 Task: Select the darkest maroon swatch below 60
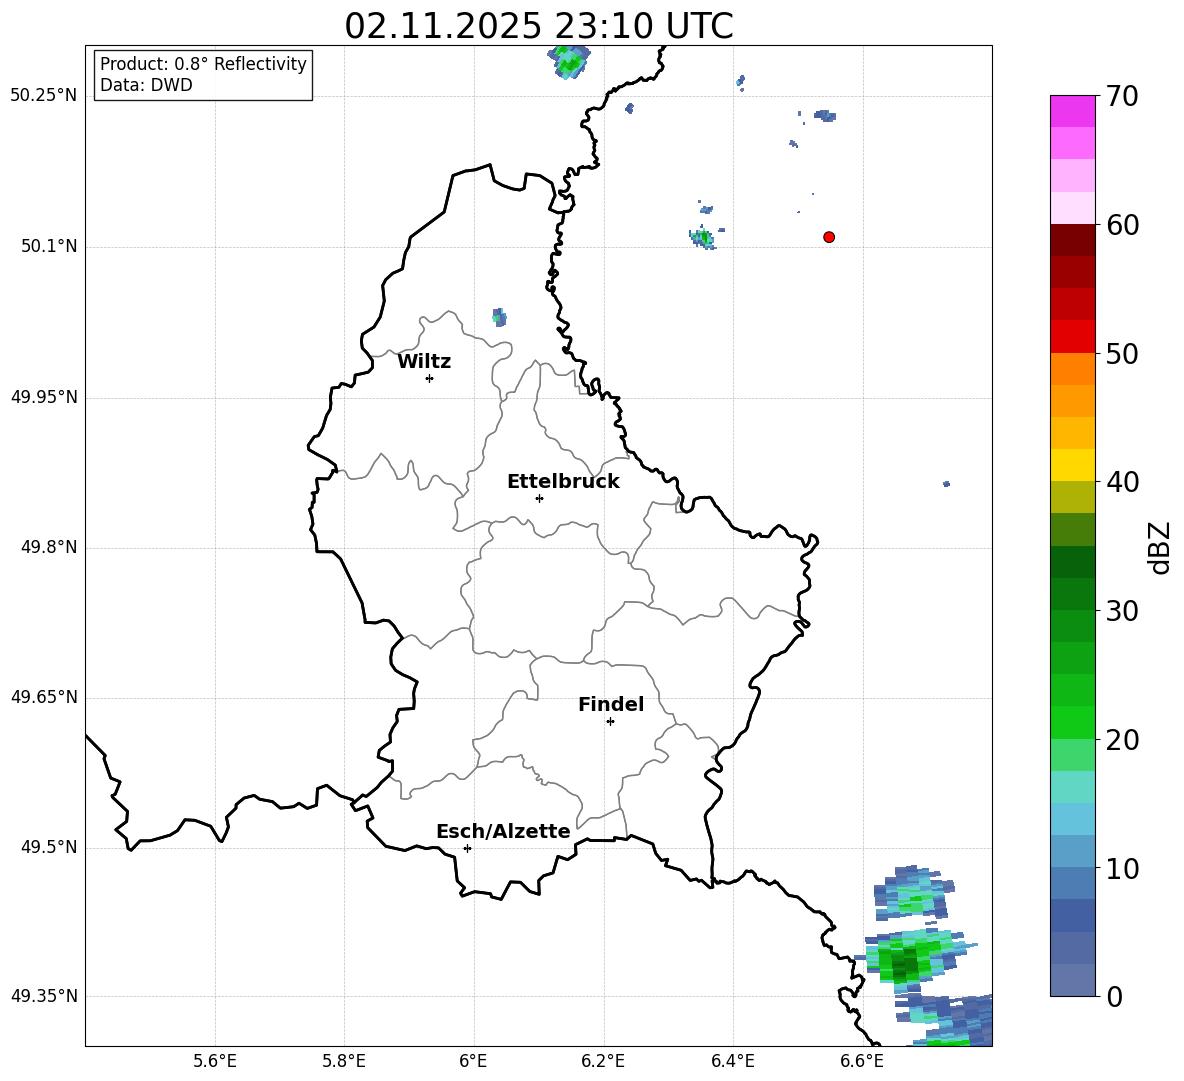(1073, 240)
